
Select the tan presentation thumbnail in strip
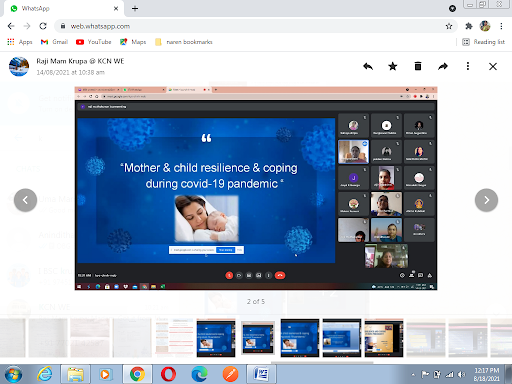tap(384, 338)
